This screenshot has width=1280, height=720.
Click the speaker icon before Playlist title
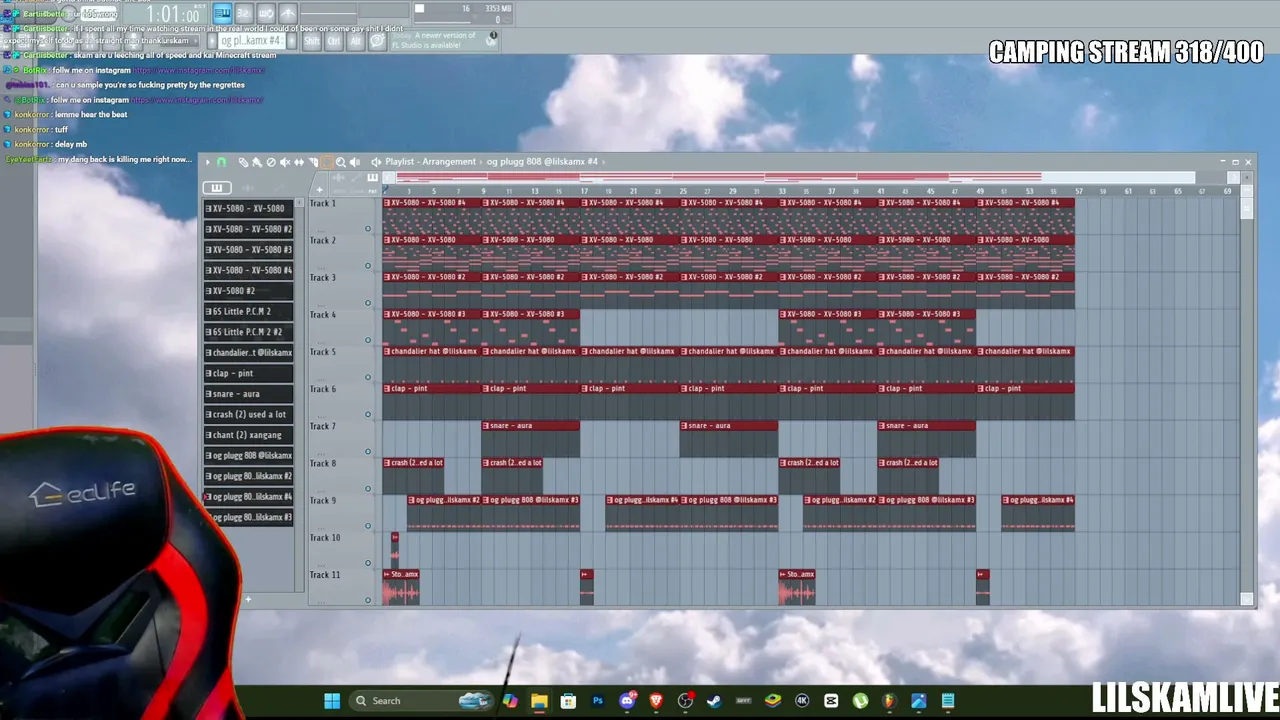pyautogui.click(x=376, y=162)
